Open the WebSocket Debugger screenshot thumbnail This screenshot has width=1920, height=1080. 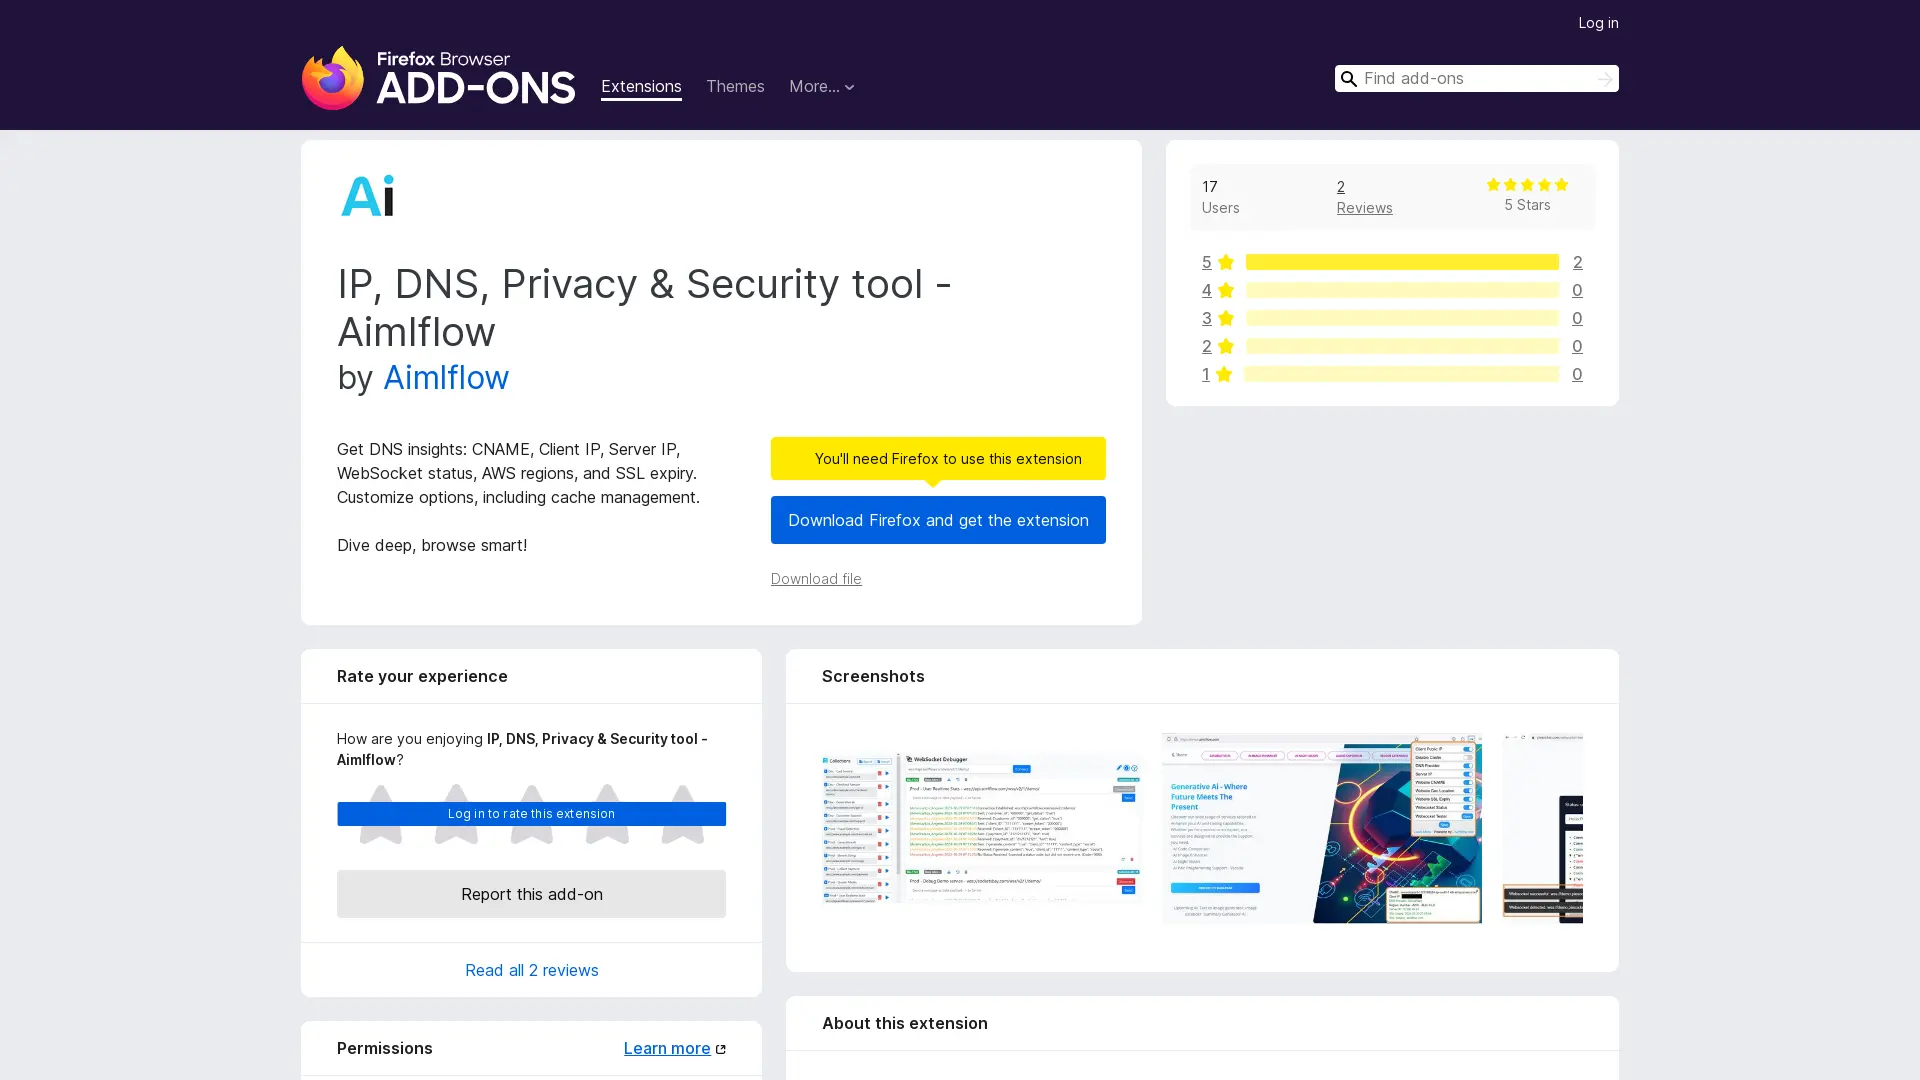pyautogui.click(x=981, y=828)
